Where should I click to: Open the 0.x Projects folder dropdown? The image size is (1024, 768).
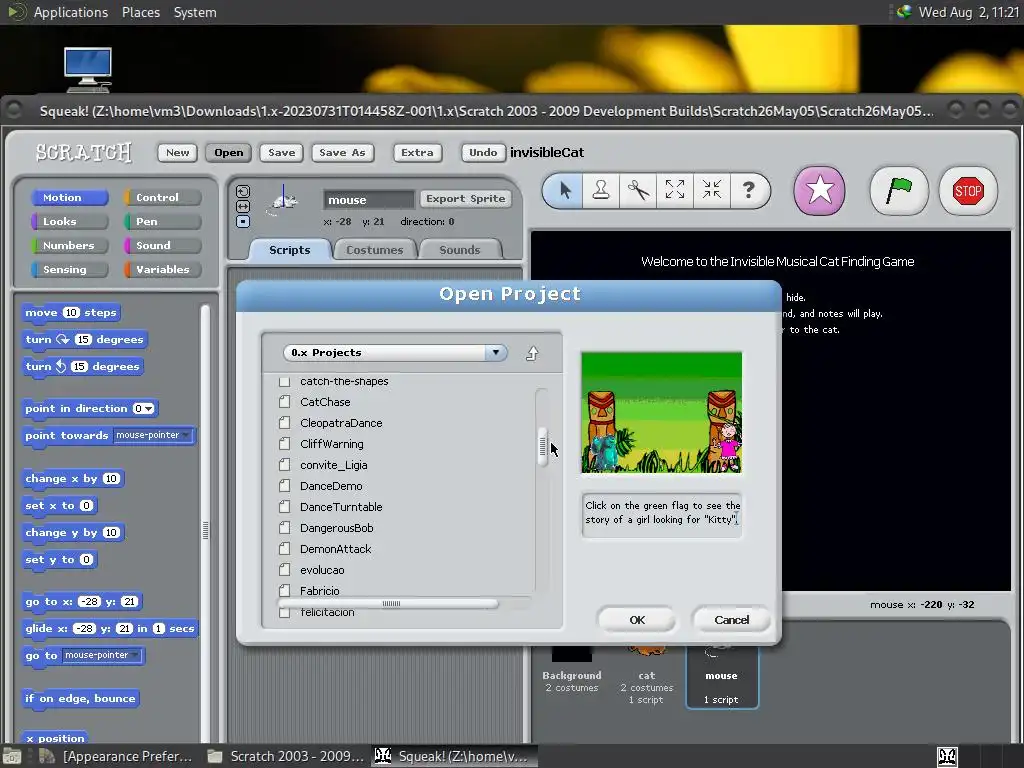pyautogui.click(x=496, y=353)
